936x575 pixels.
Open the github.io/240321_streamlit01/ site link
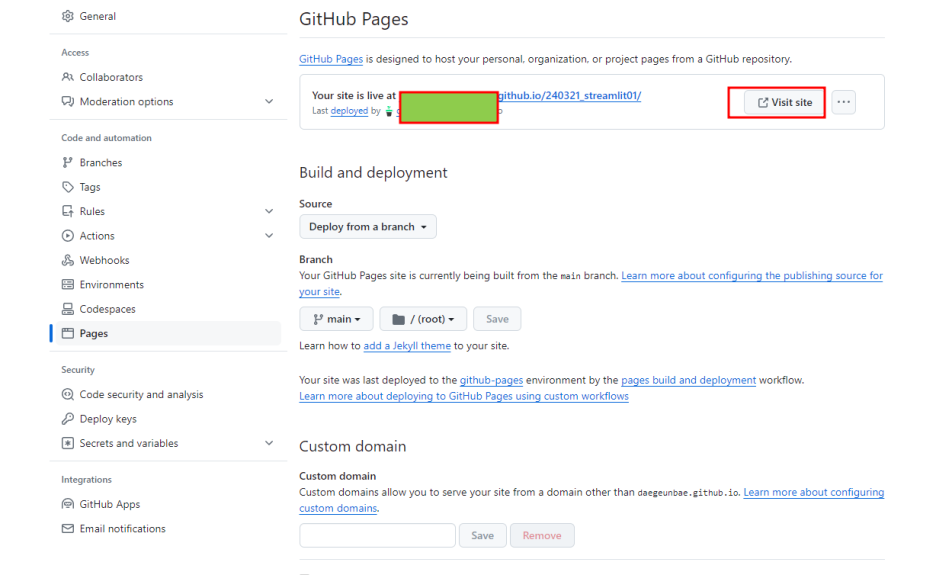[x=569, y=96]
